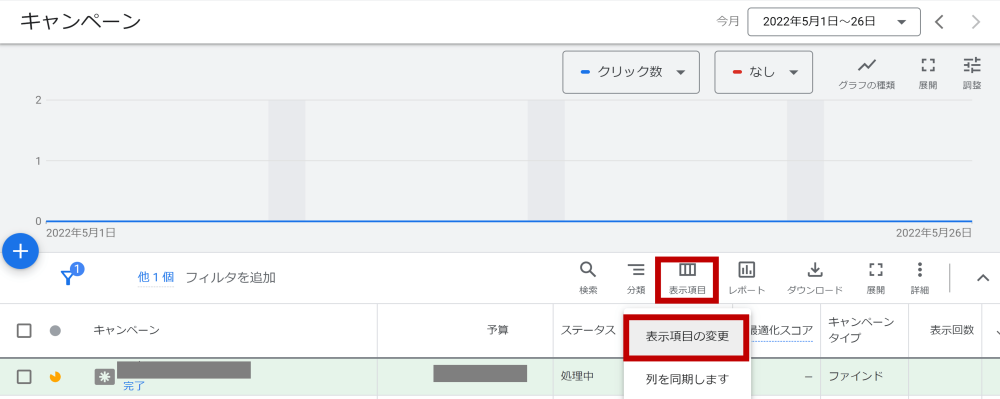Sort by キャンペーン column header
1000x399 pixels.
[x=126, y=330]
